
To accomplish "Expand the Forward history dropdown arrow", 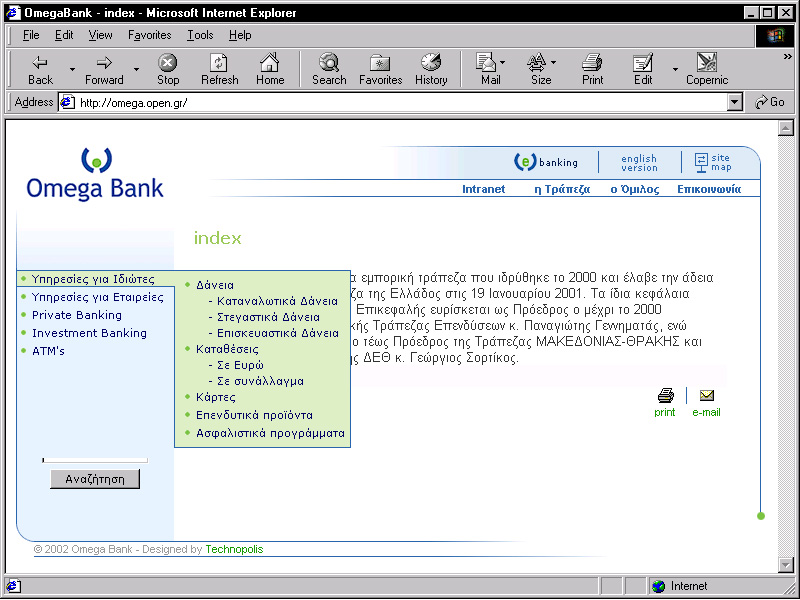I will (x=136, y=69).
